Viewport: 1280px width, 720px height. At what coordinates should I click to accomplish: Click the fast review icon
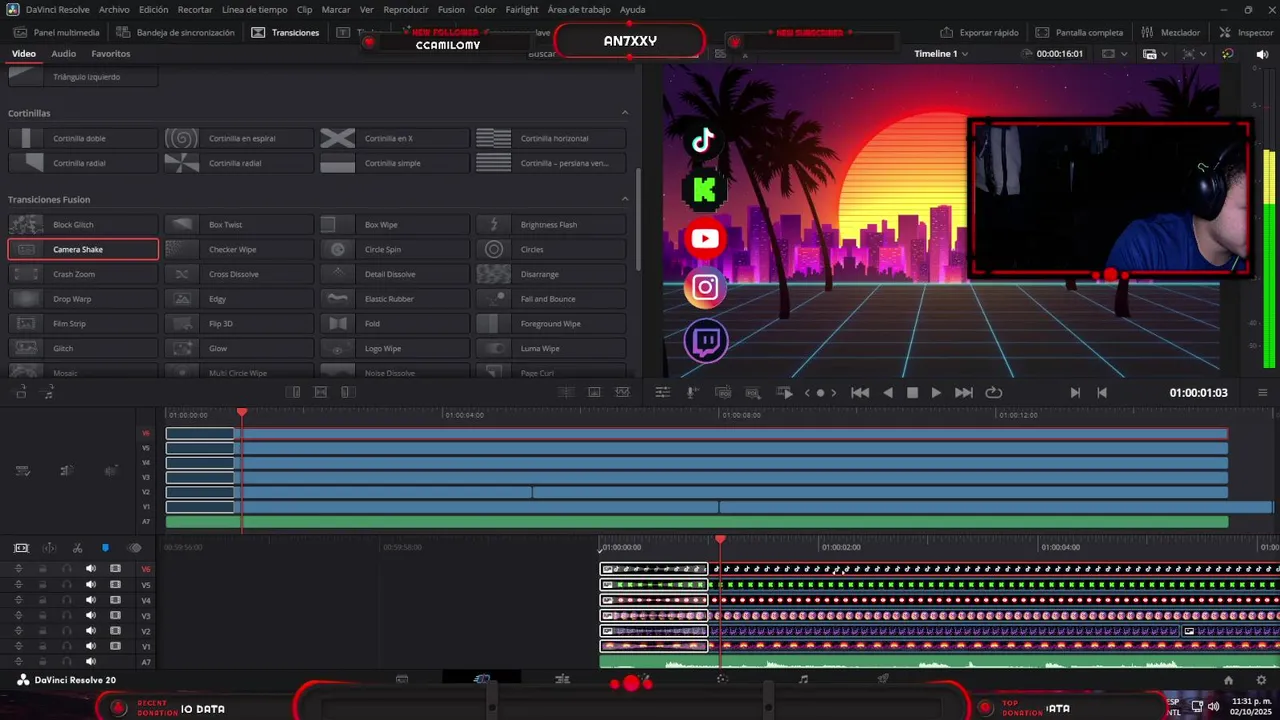pyautogui.click(x=785, y=393)
